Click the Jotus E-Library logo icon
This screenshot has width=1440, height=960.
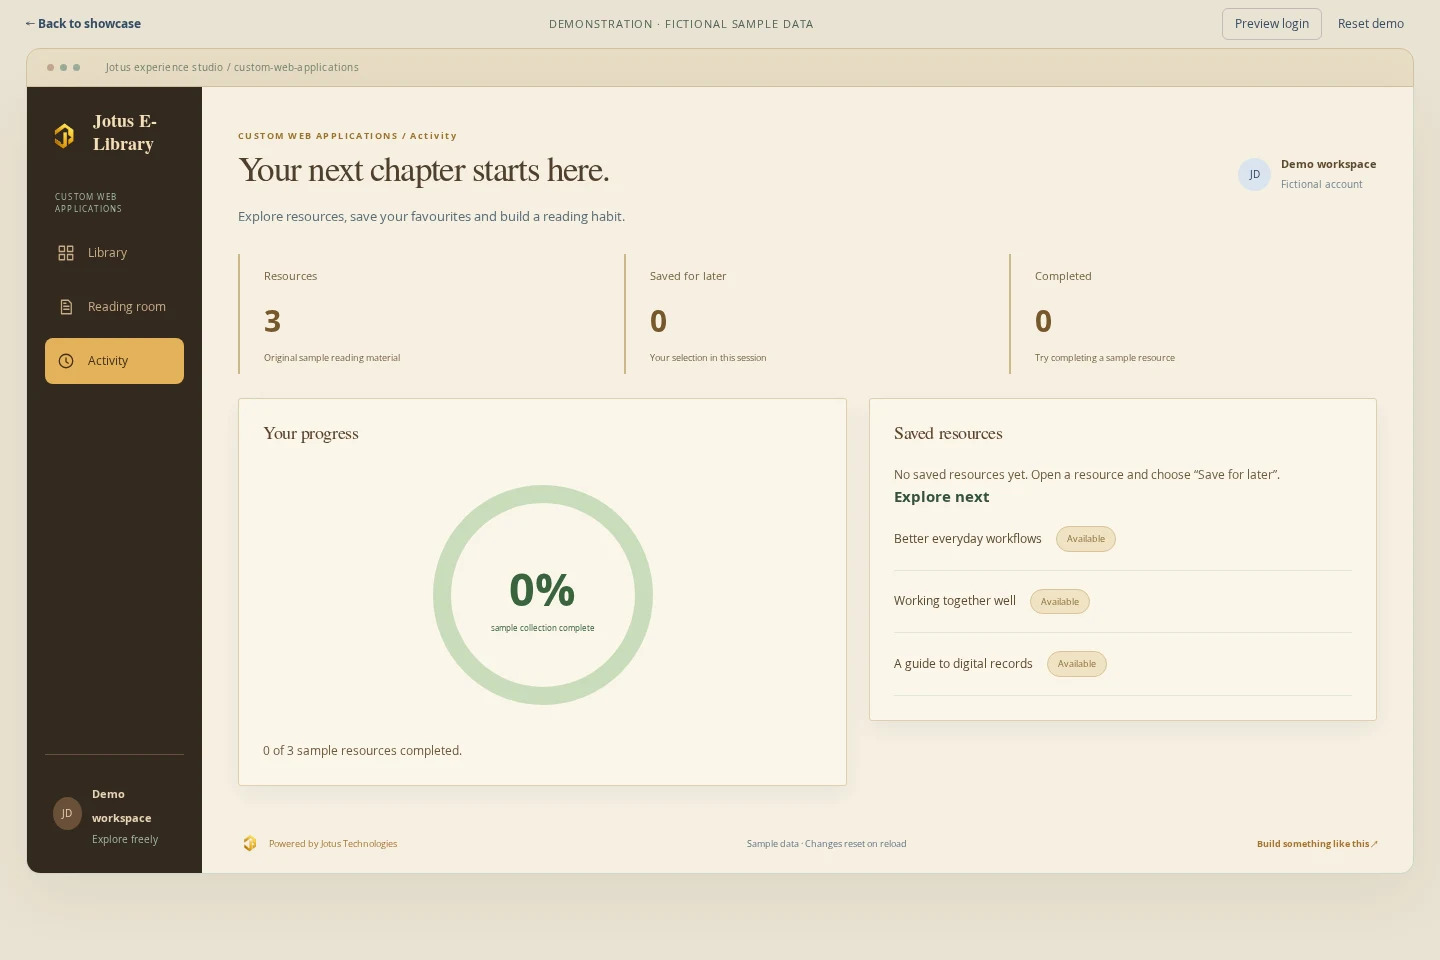(64, 135)
